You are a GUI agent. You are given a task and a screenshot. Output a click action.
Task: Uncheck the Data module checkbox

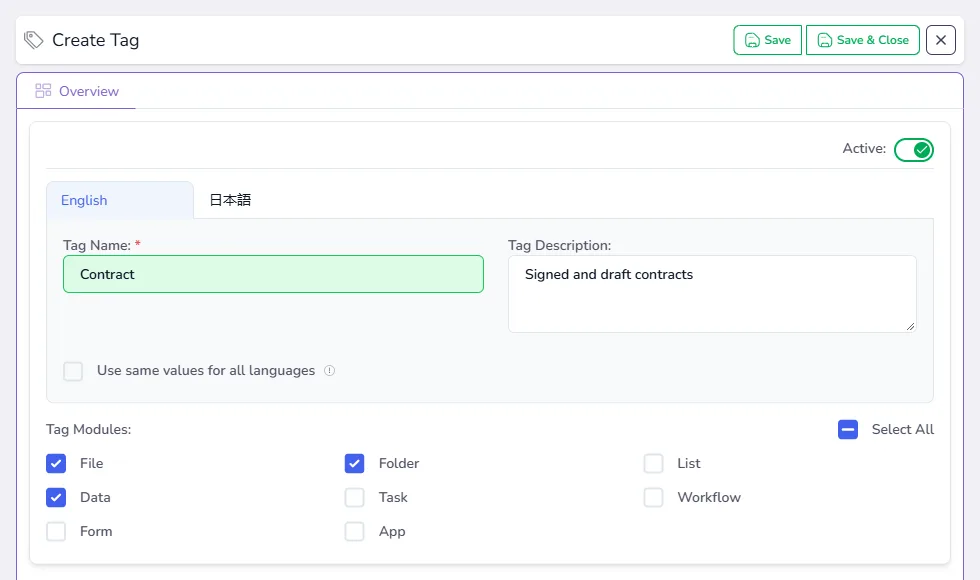[x=56, y=498]
